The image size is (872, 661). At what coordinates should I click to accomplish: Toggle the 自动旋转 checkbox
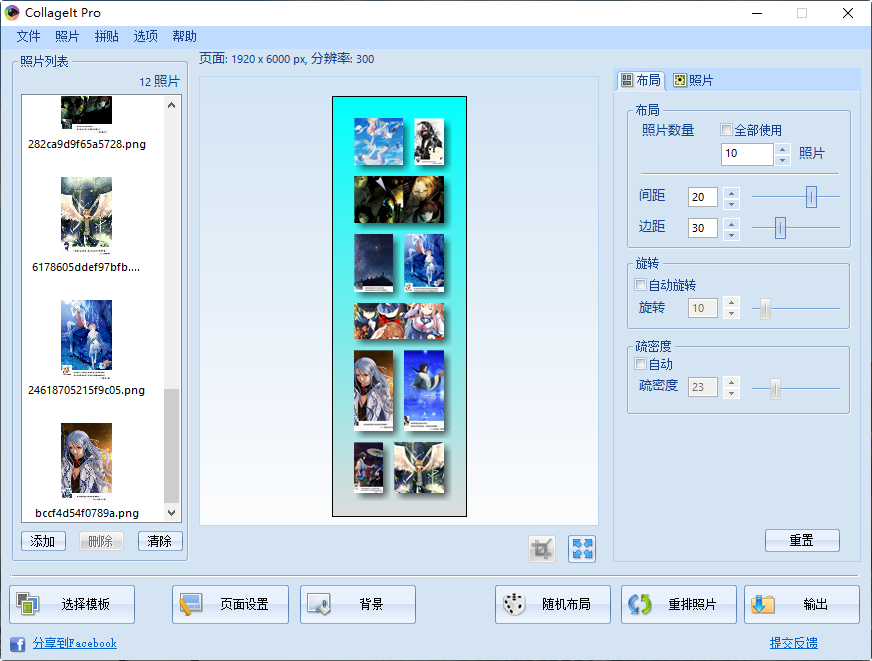click(640, 285)
